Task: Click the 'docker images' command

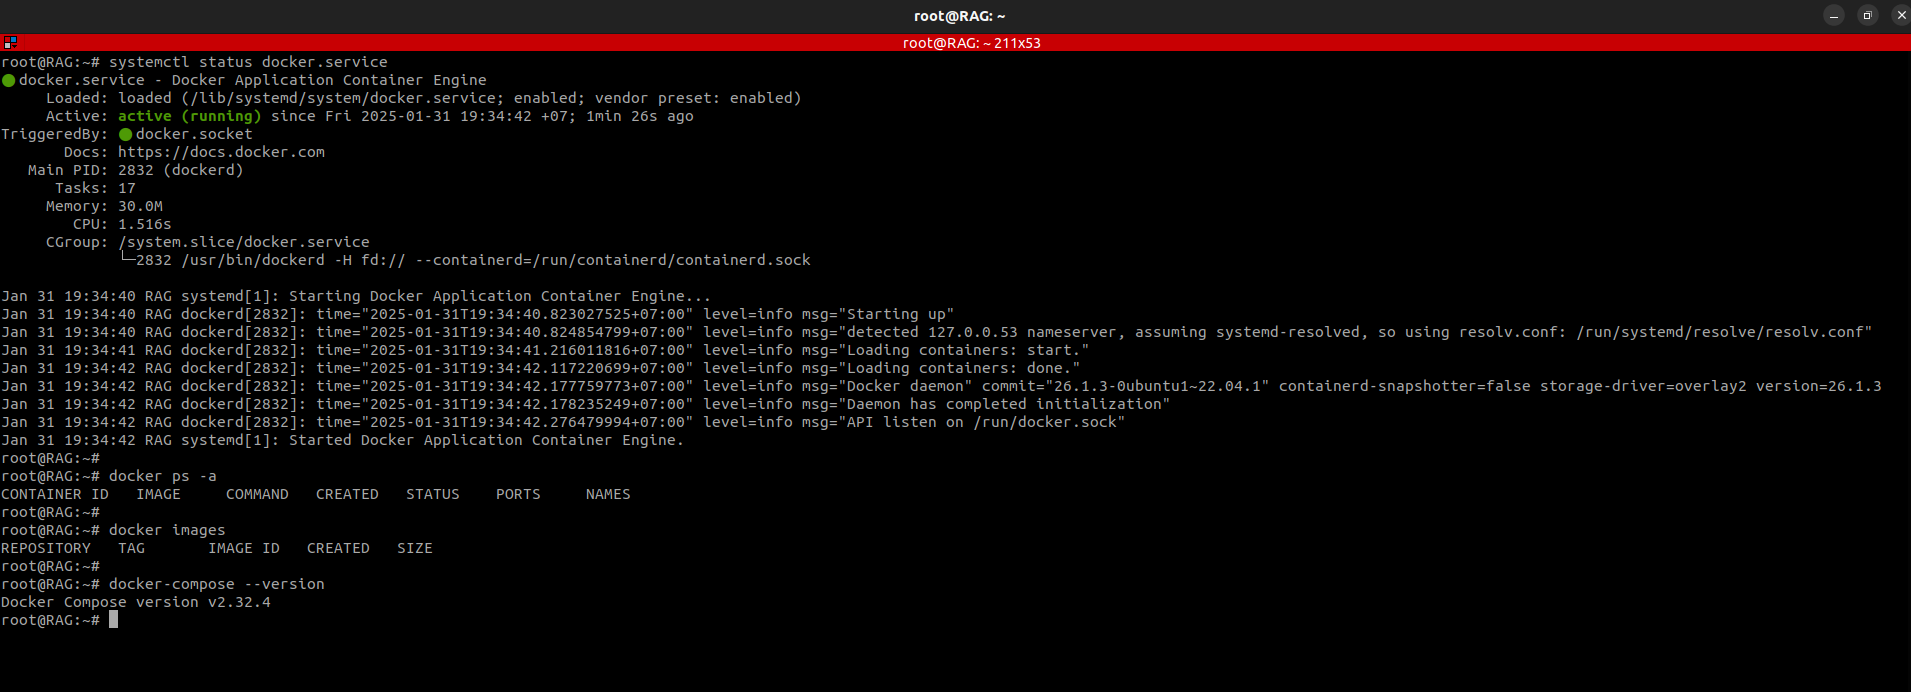Action: click(167, 530)
